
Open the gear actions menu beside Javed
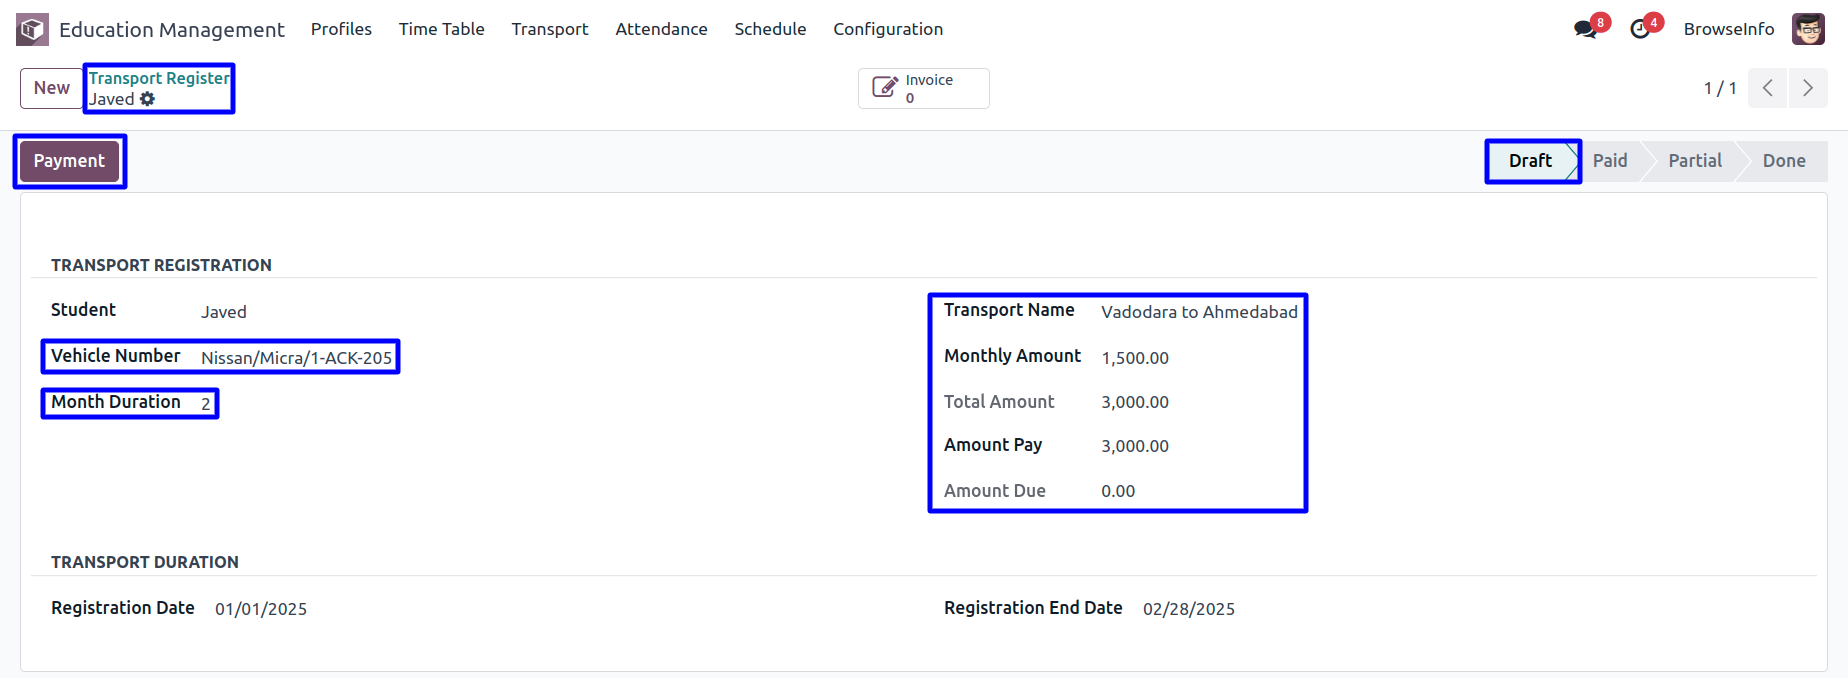pos(148,99)
